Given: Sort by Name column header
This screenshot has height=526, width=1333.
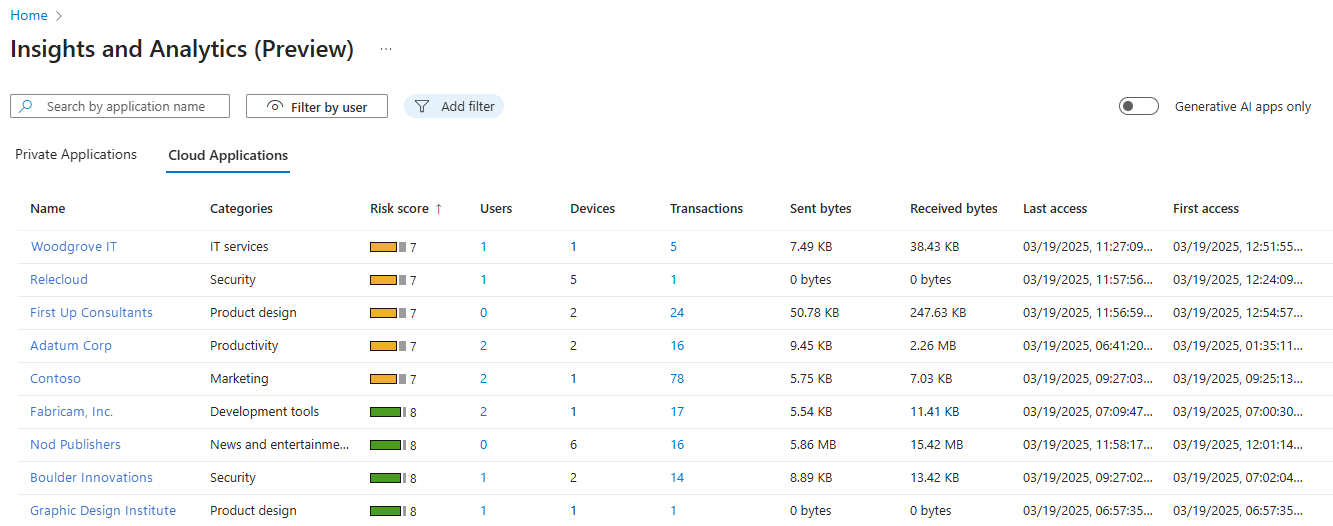Looking at the screenshot, I should 48,209.
